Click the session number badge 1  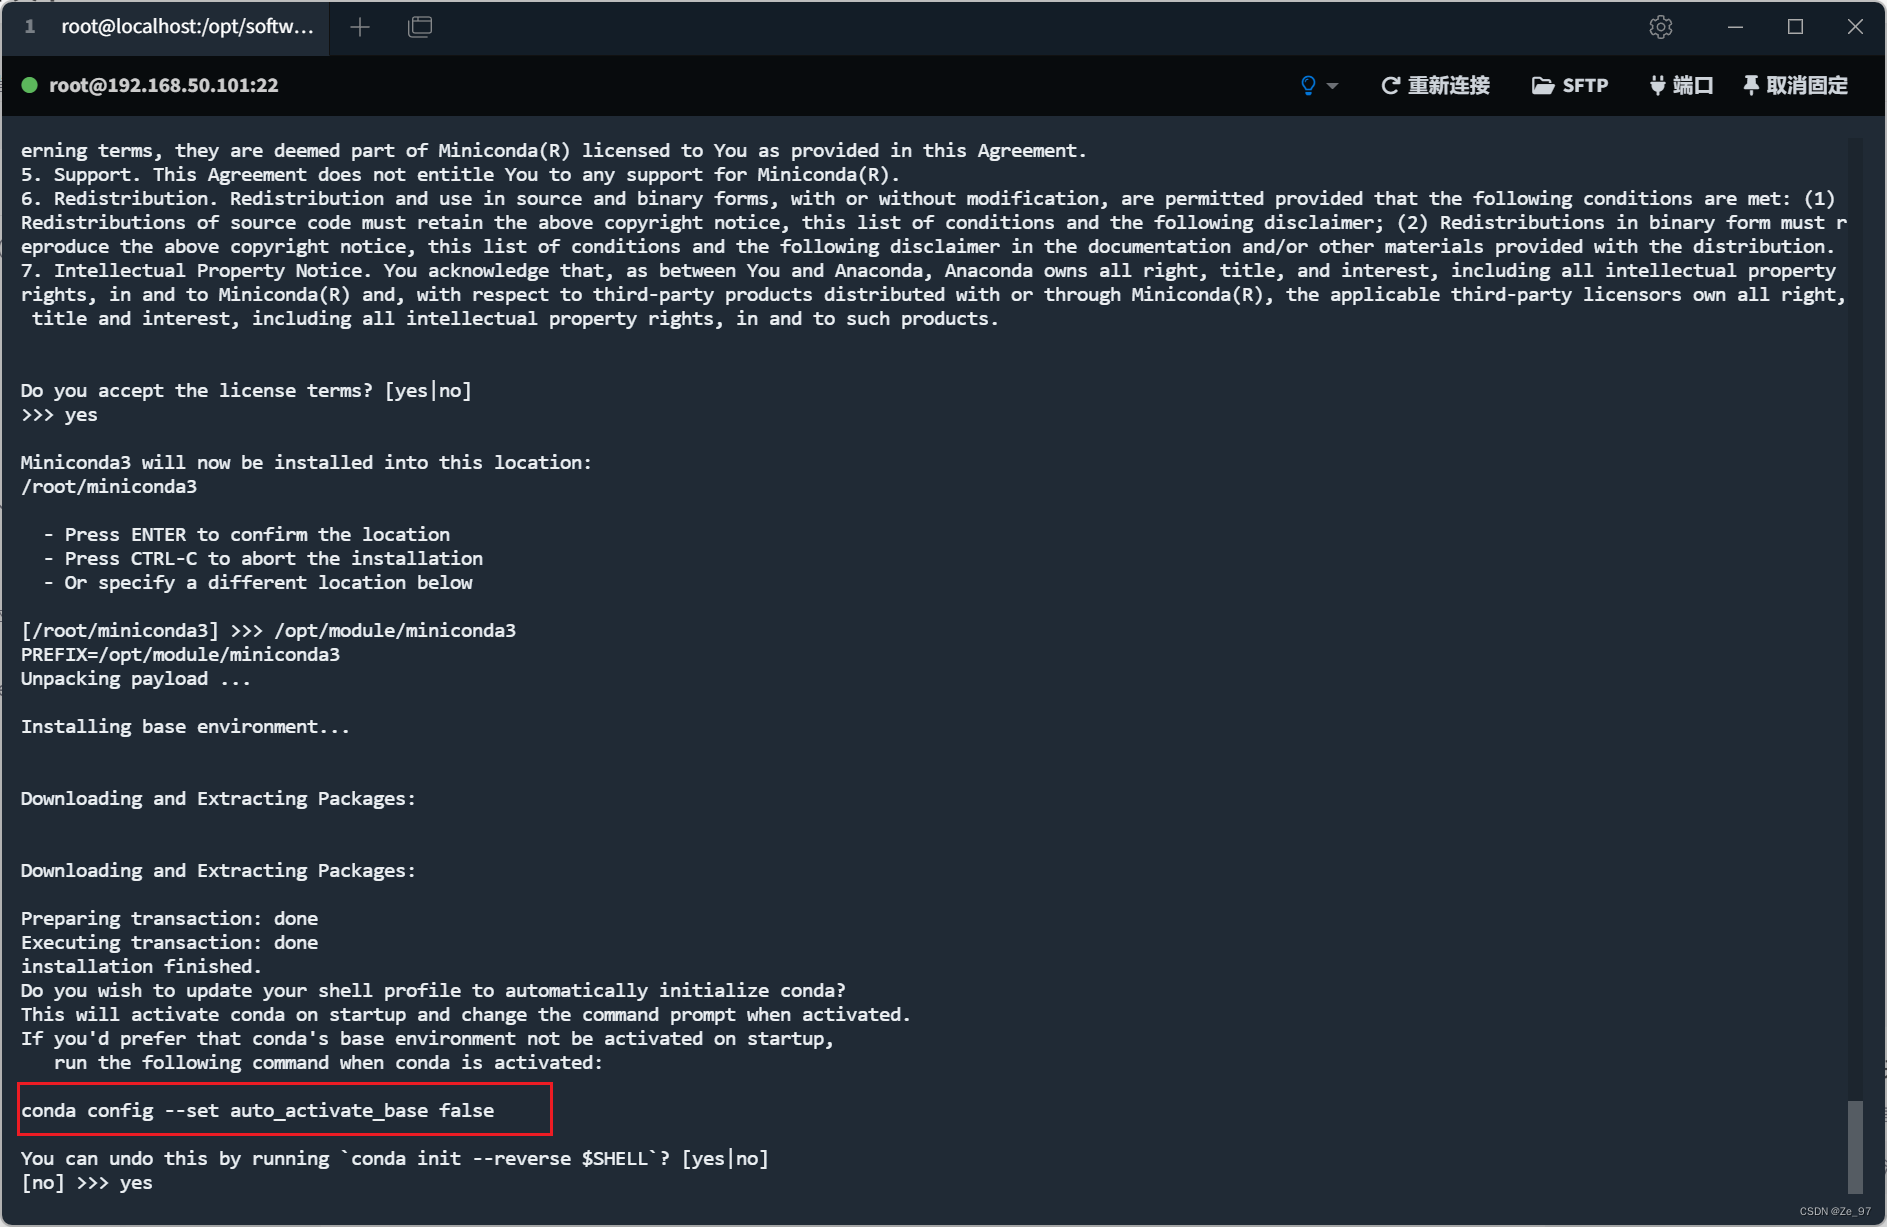[30, 27]
